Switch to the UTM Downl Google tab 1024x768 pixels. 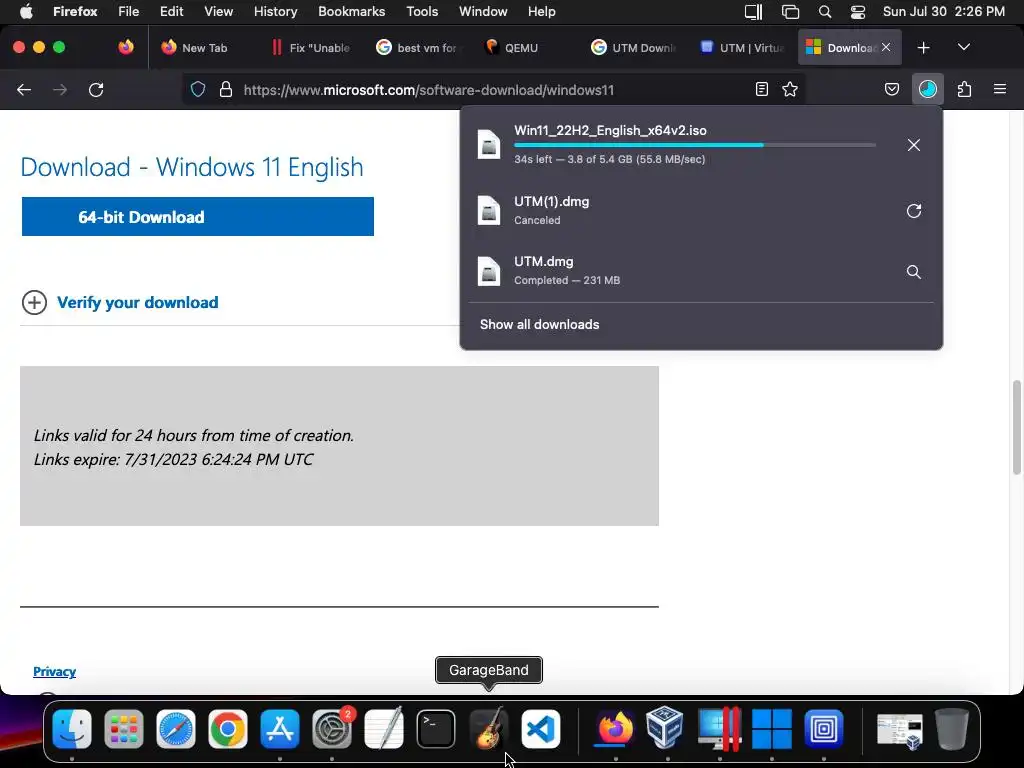[x=633, y=48]
